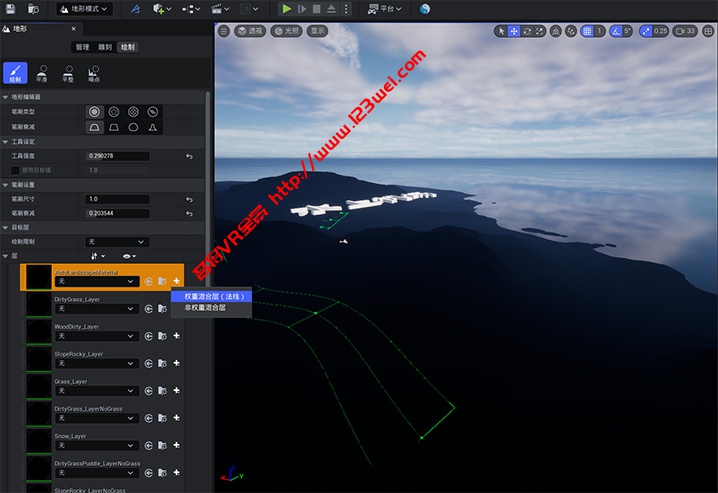Viewport: 718px width, 493px height.
Task: Enable the 使用目标值 checkbox
Action: coord(15,170)
